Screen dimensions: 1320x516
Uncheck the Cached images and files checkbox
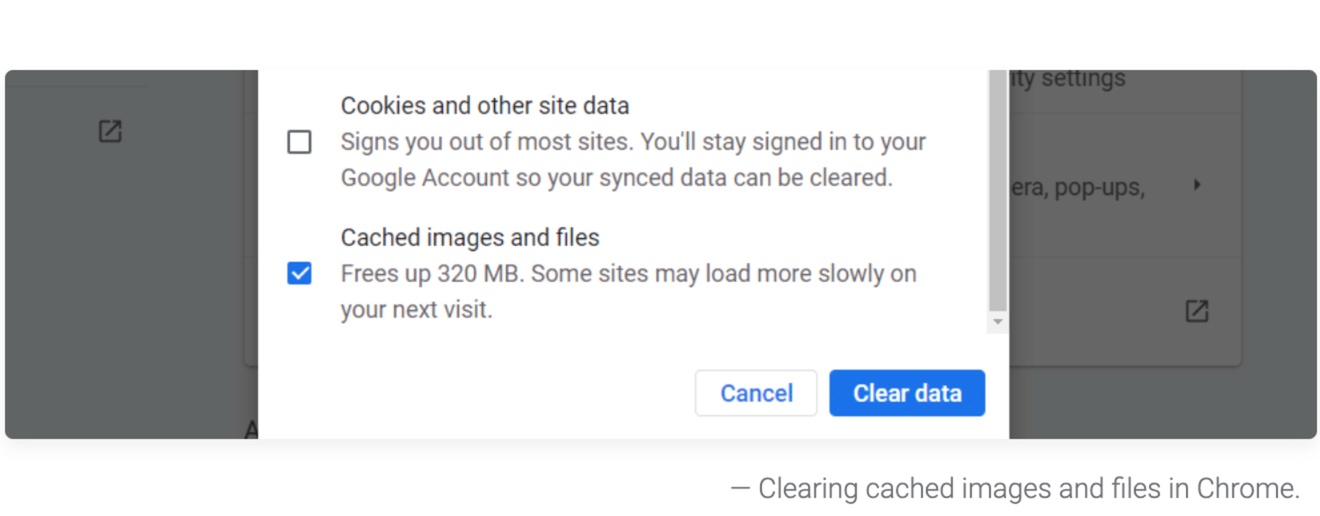[x=299, y=273]
